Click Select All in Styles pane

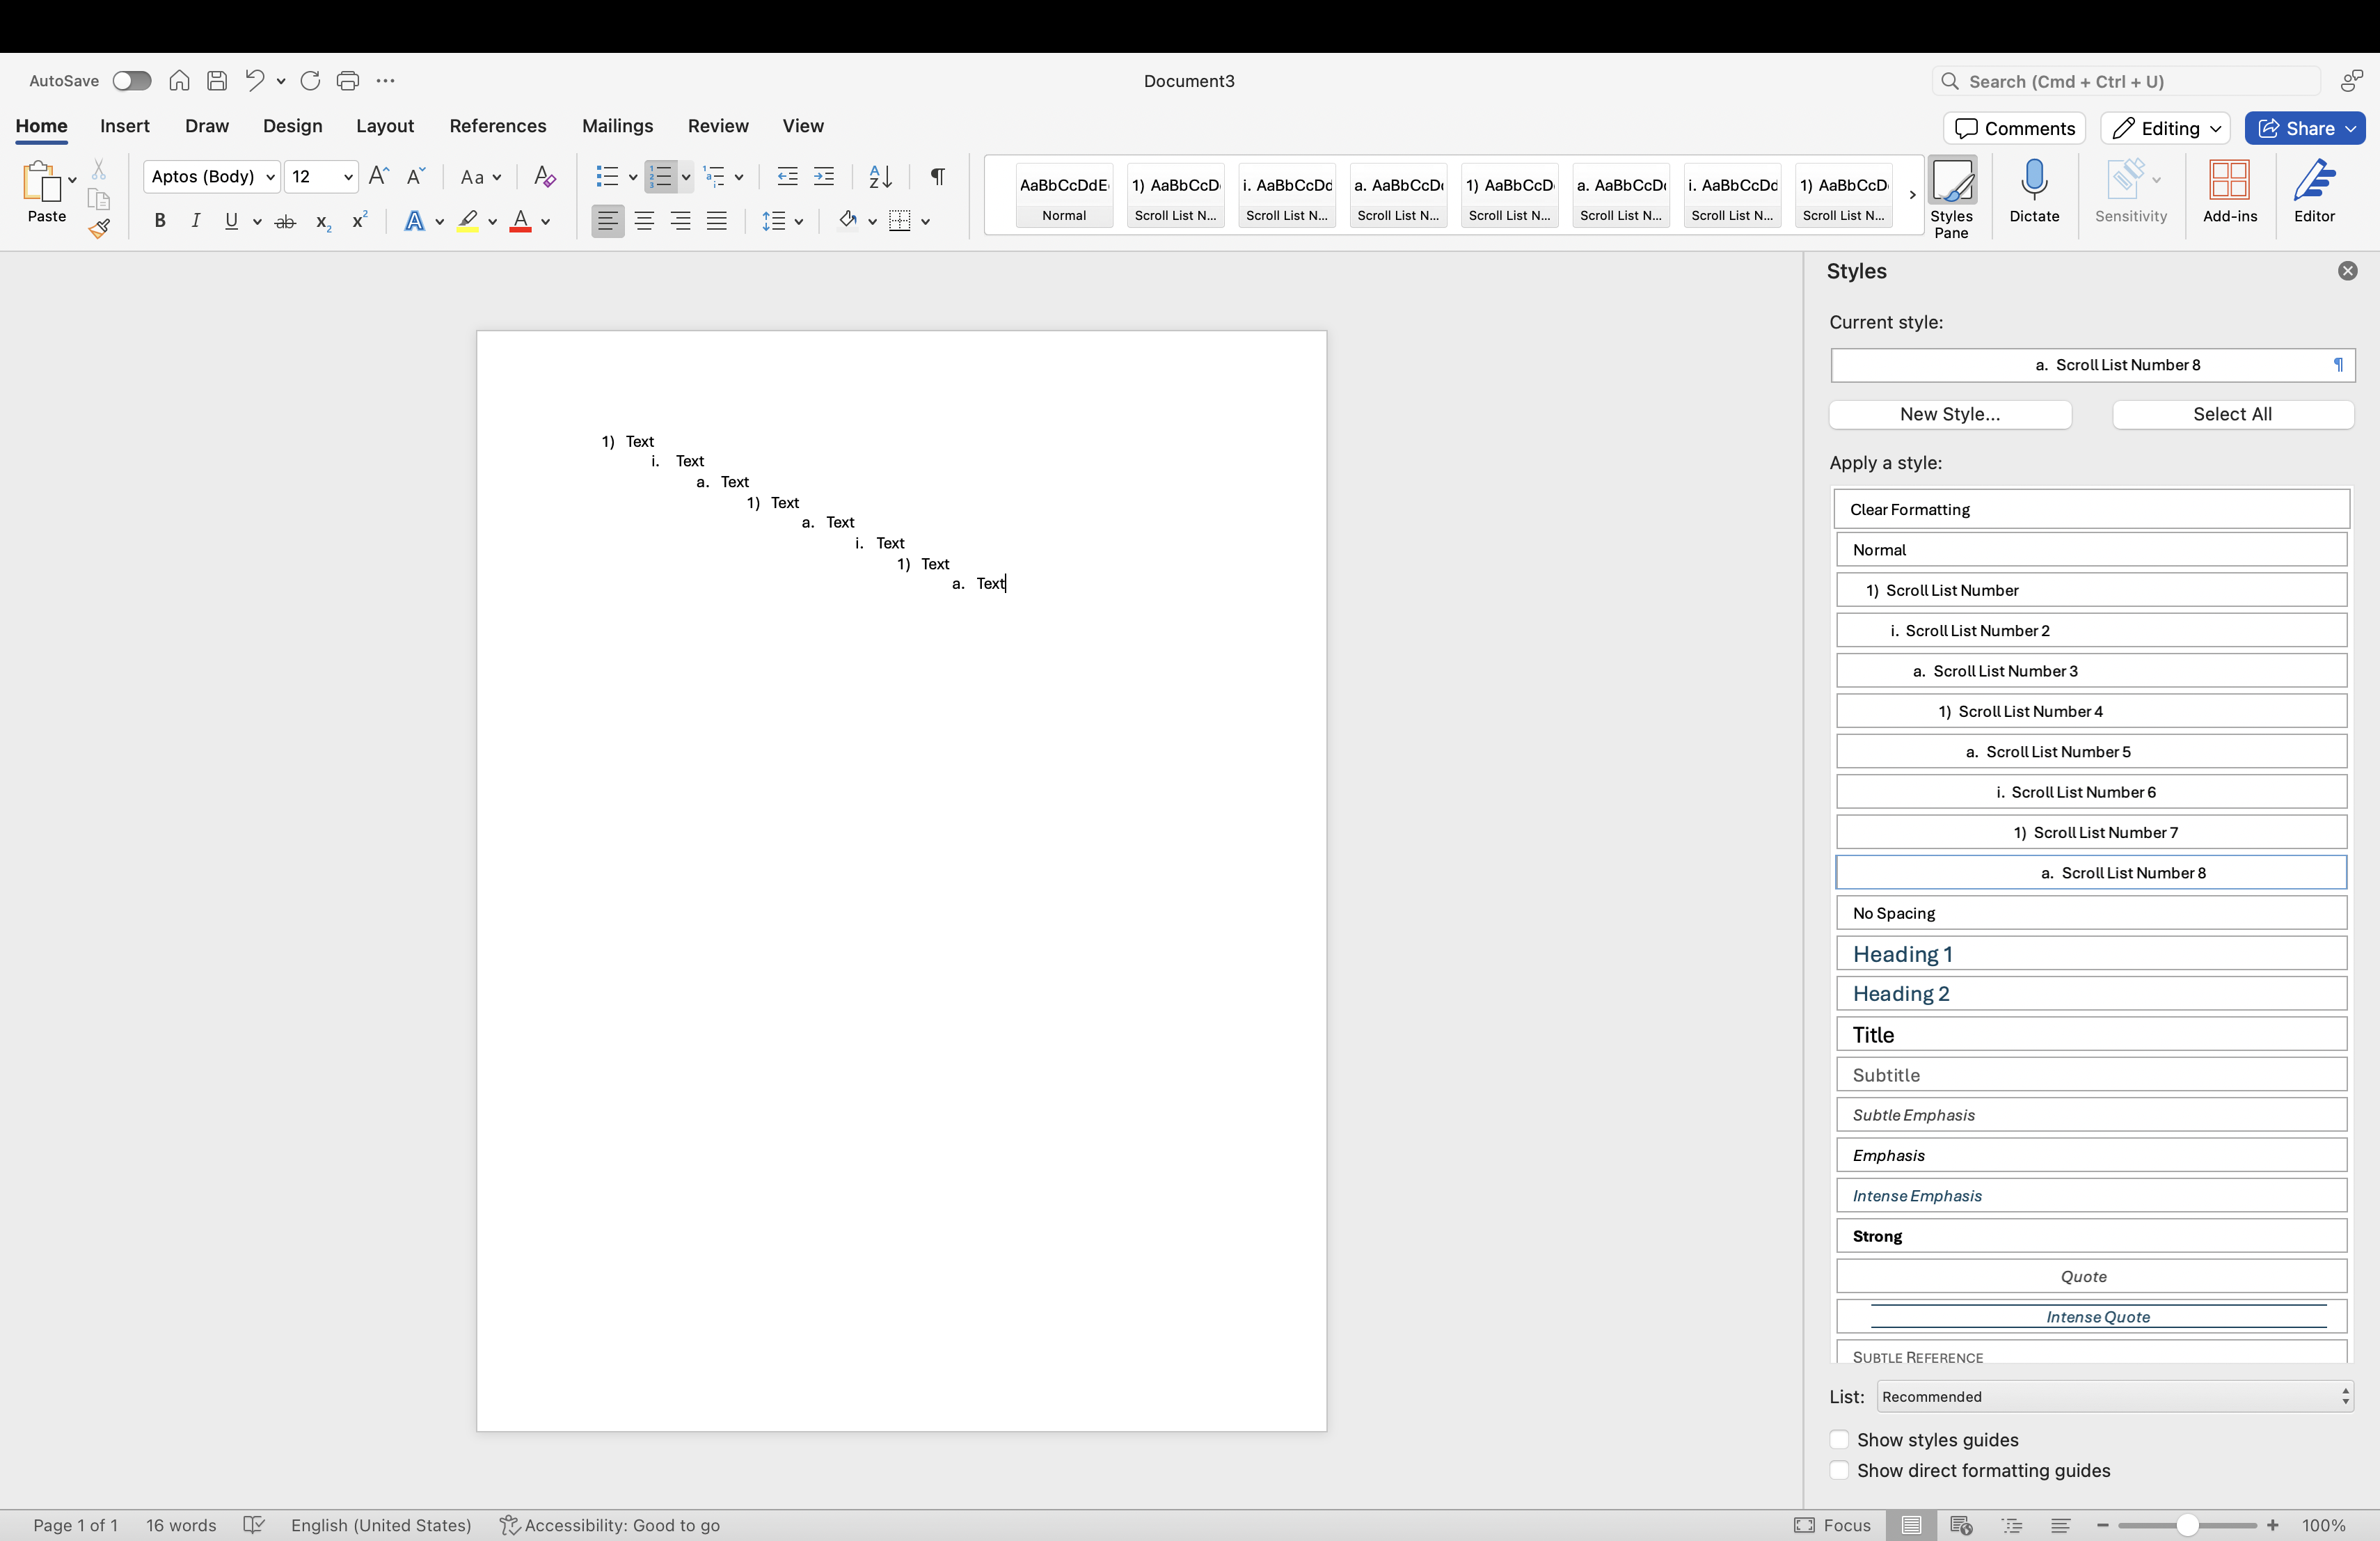point(2232,414)
